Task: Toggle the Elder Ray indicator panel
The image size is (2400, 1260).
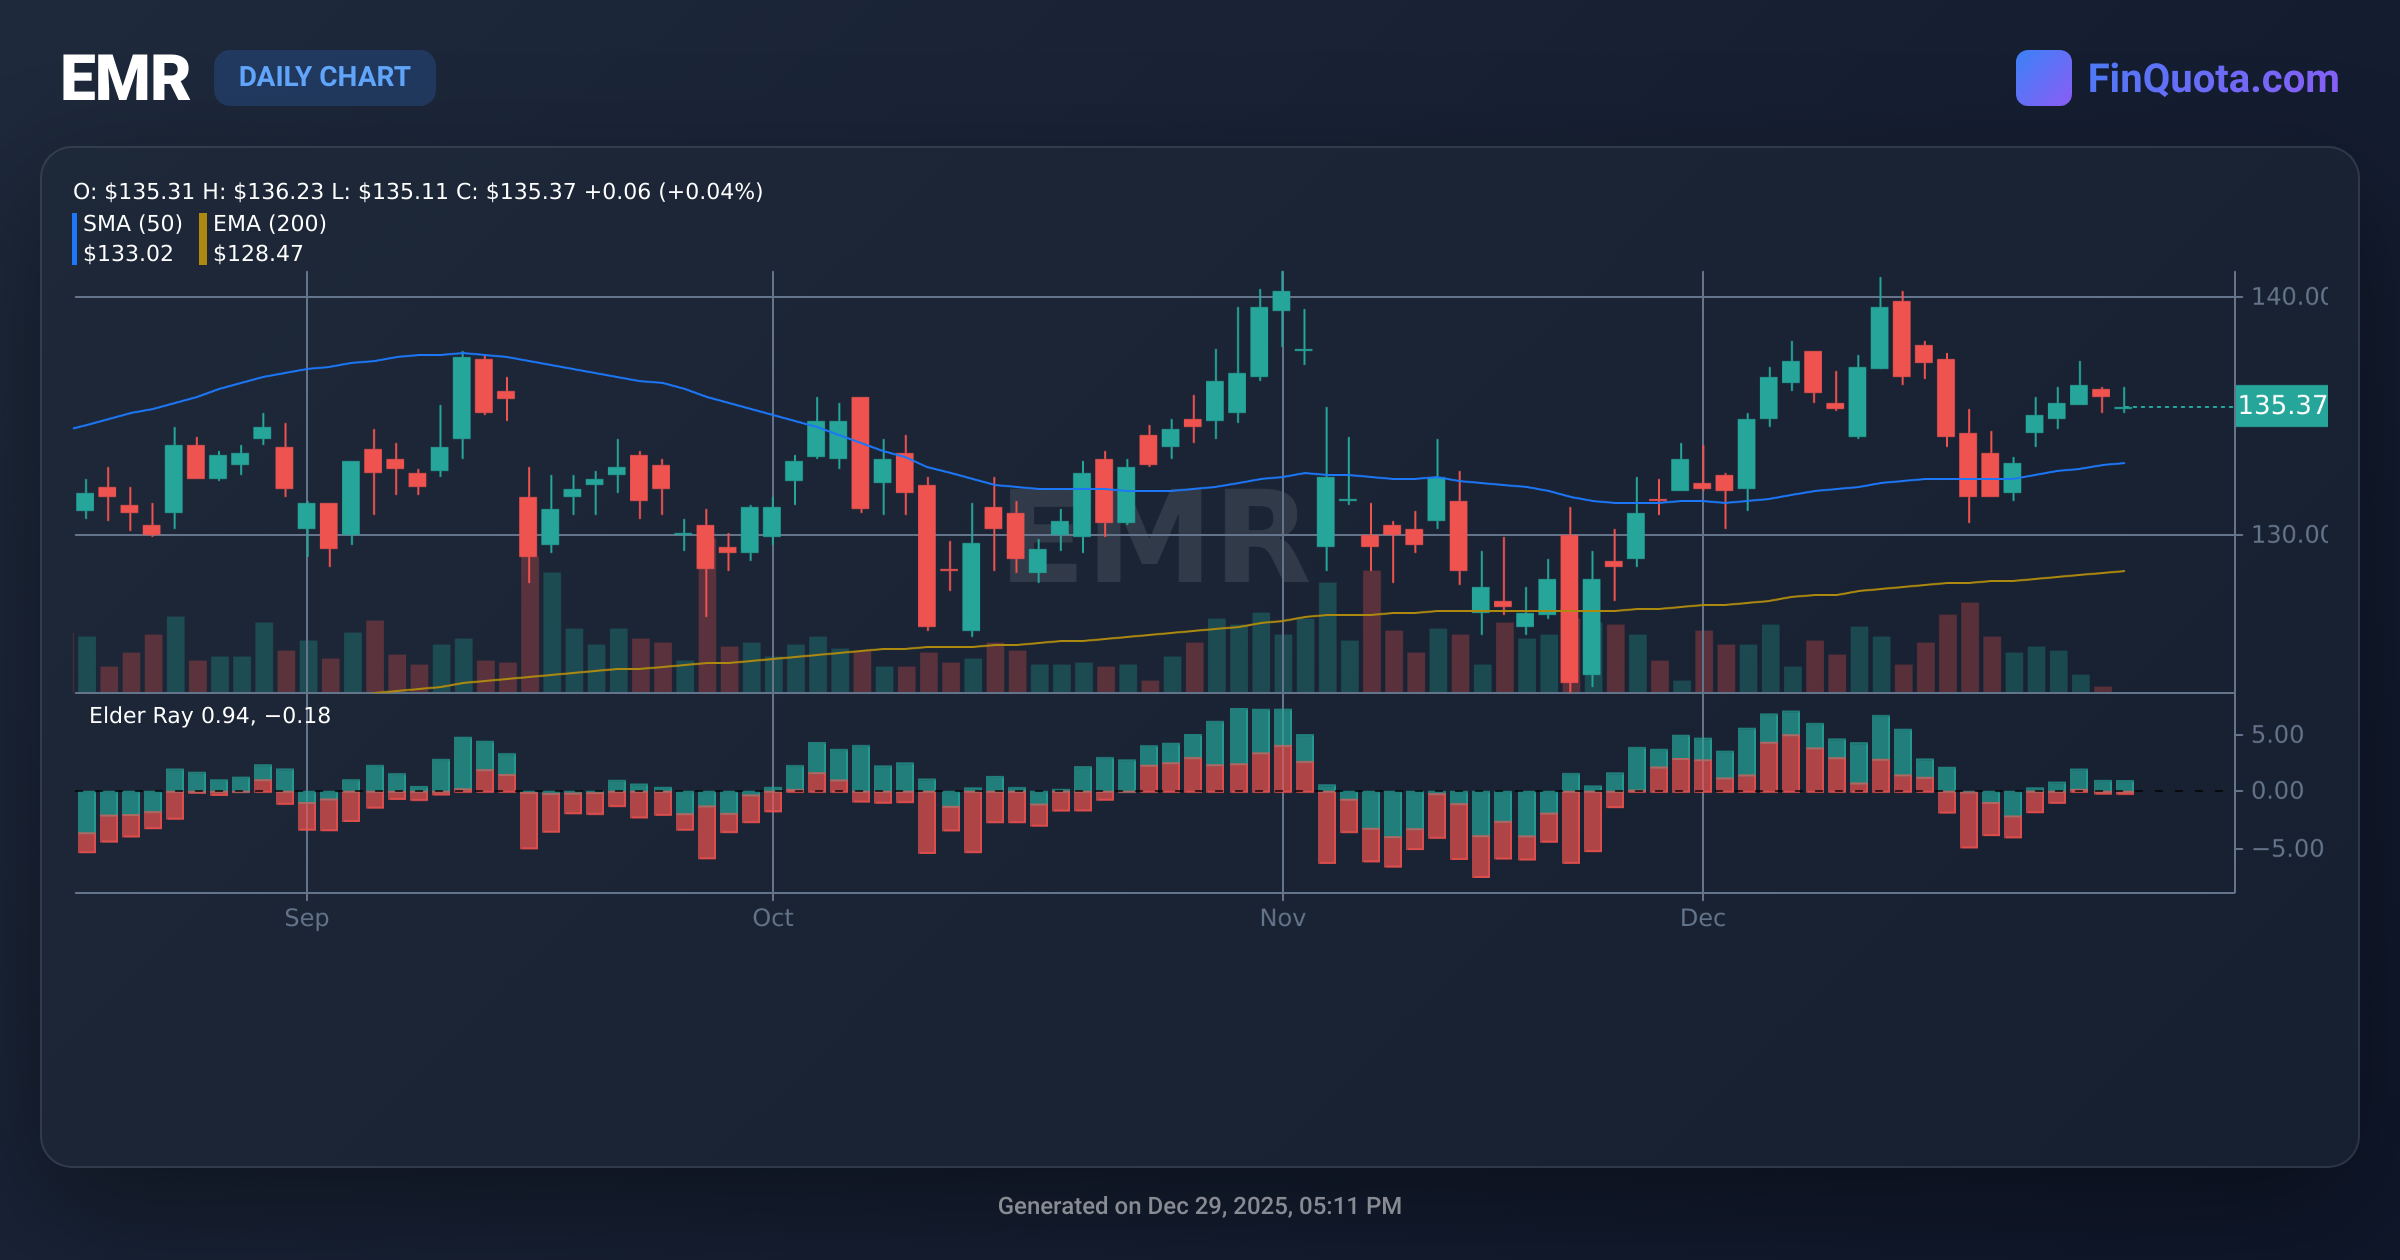Action: (209, 715)
